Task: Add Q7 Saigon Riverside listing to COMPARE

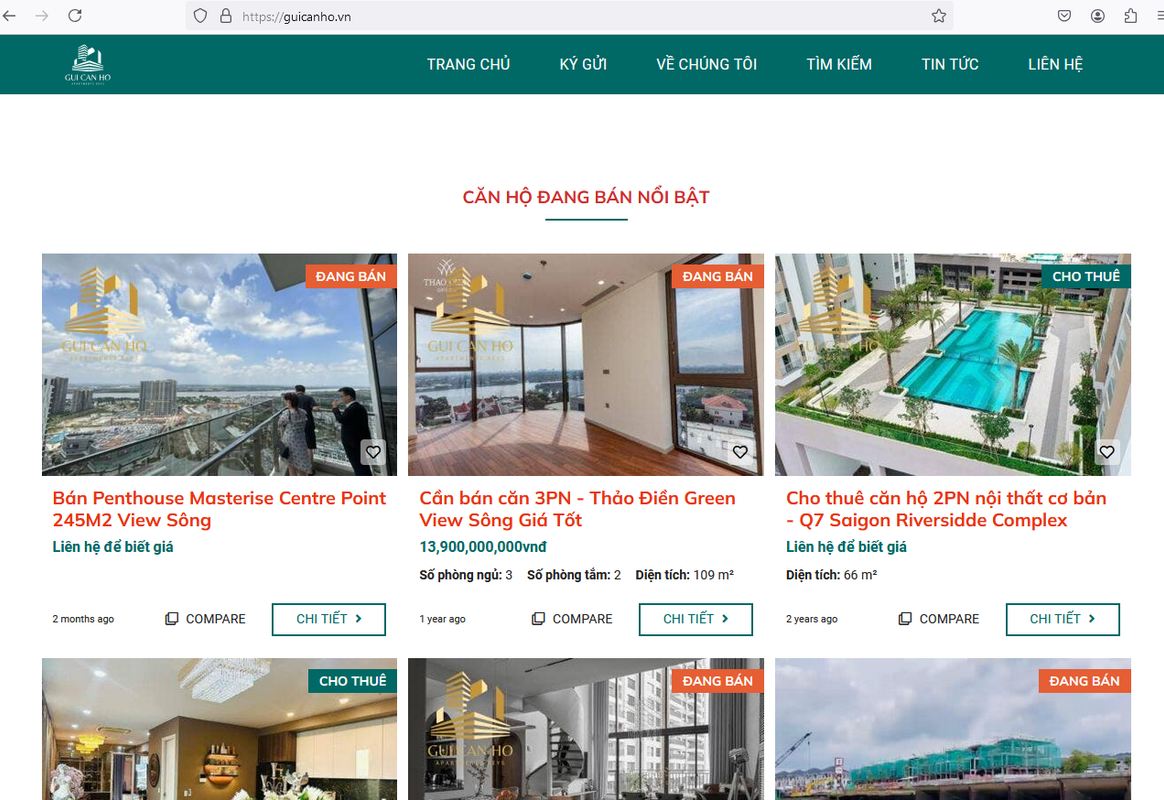Action: coord(938,619)
